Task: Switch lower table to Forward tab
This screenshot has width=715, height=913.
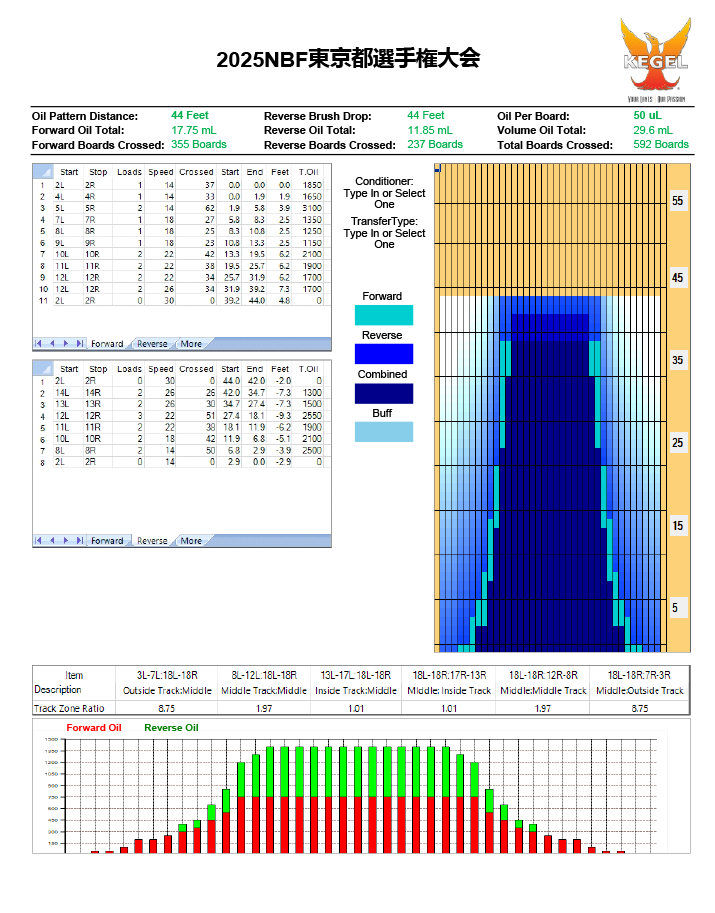Action: click(x=107, y=541)
